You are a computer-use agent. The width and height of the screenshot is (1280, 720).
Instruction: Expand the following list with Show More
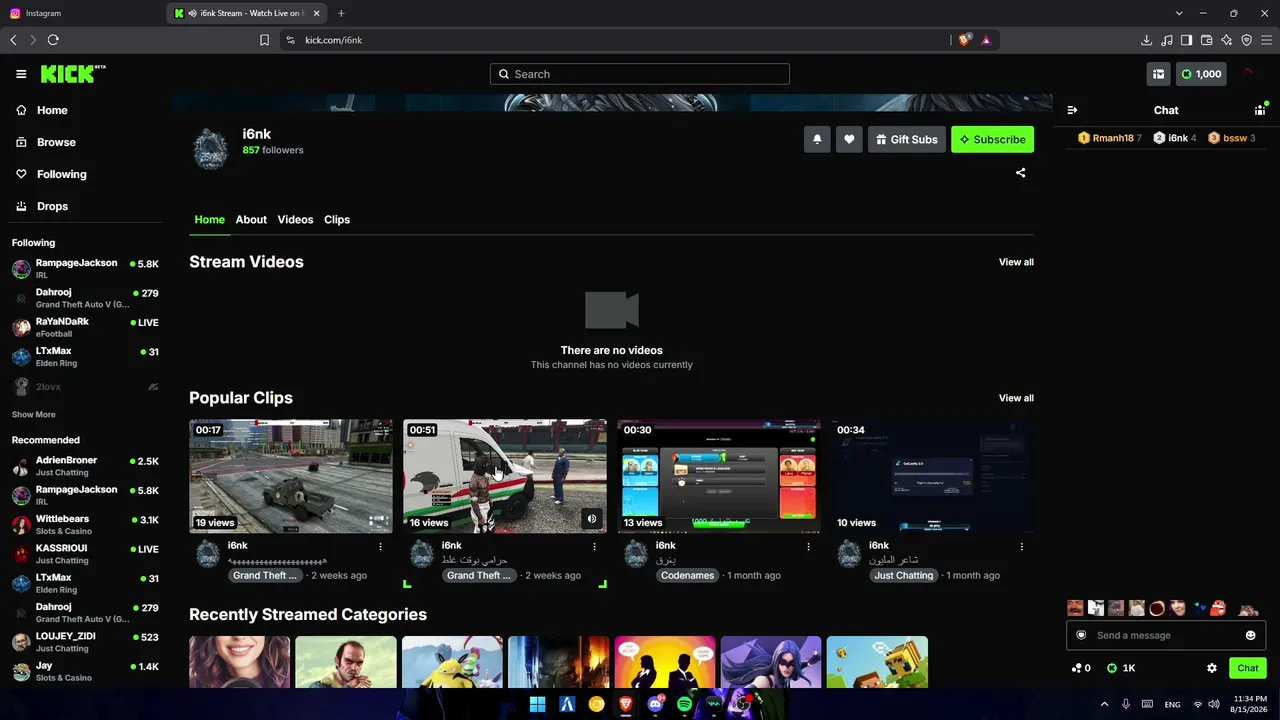point(34,414)
